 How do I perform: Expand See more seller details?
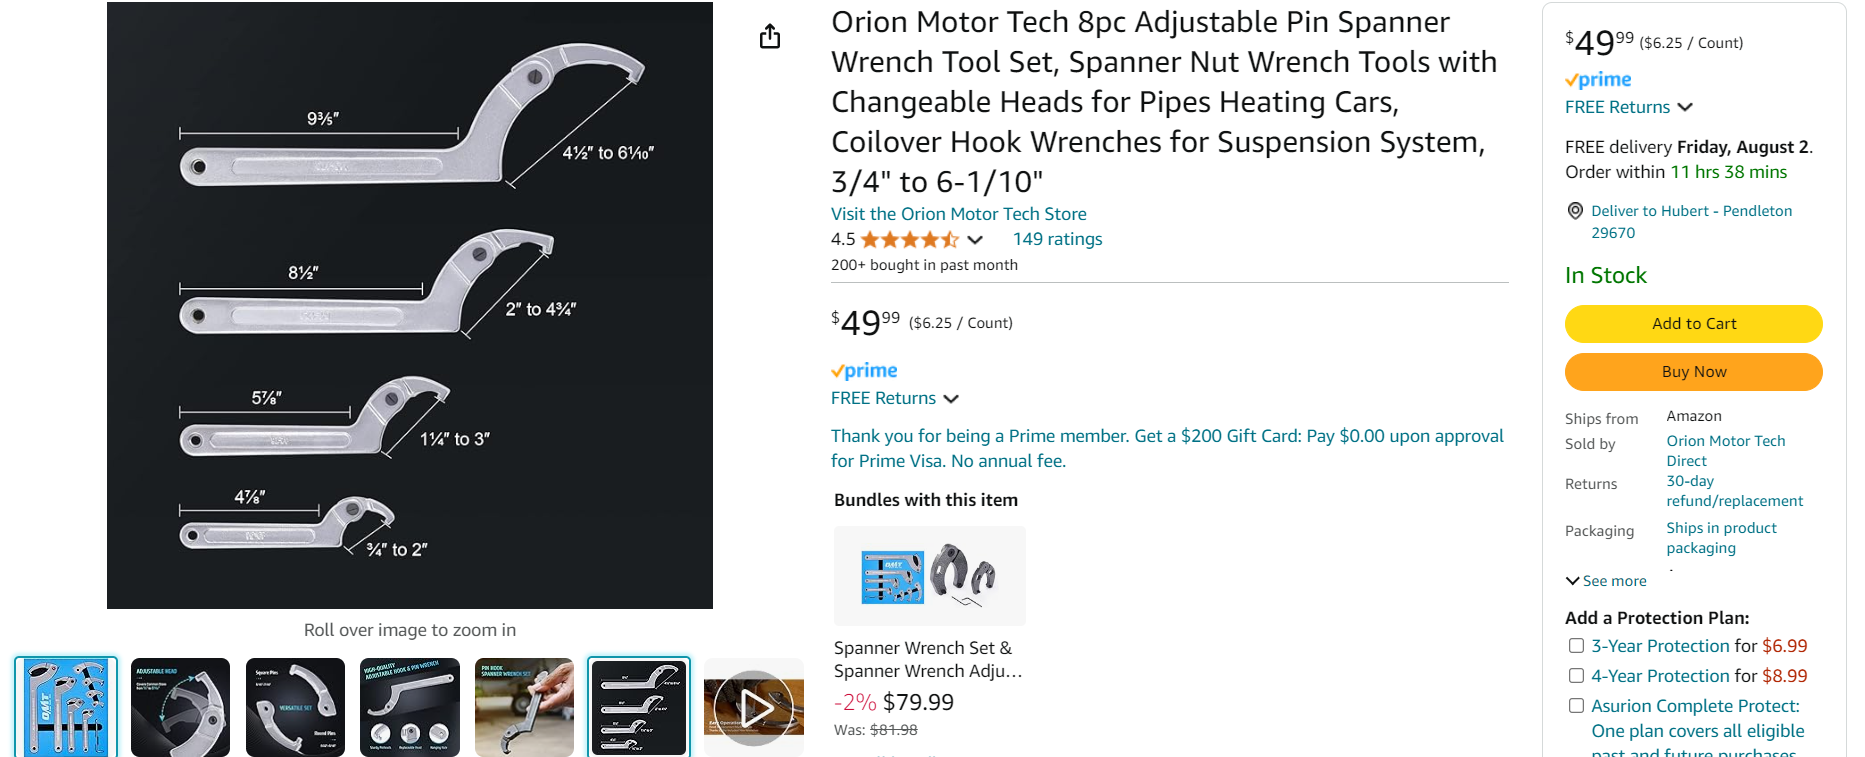[x=1606, y=581]
